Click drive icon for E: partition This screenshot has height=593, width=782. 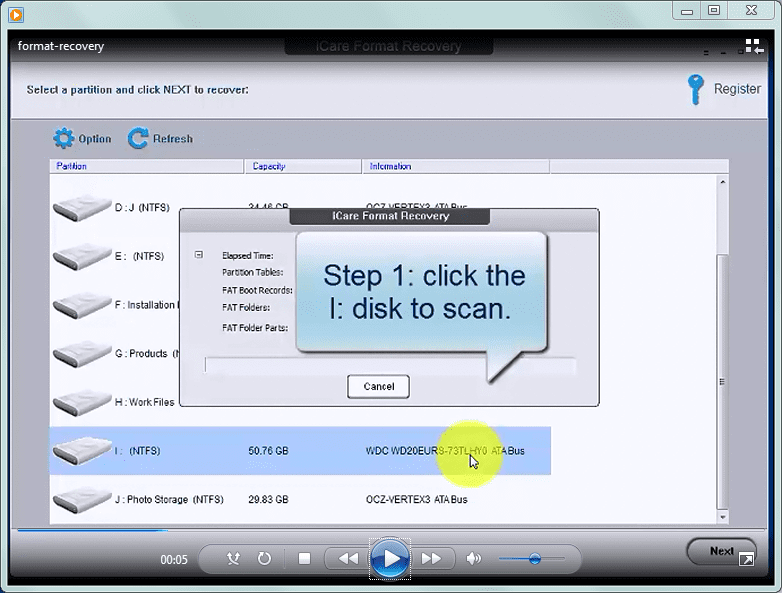[x=82, y=256]
